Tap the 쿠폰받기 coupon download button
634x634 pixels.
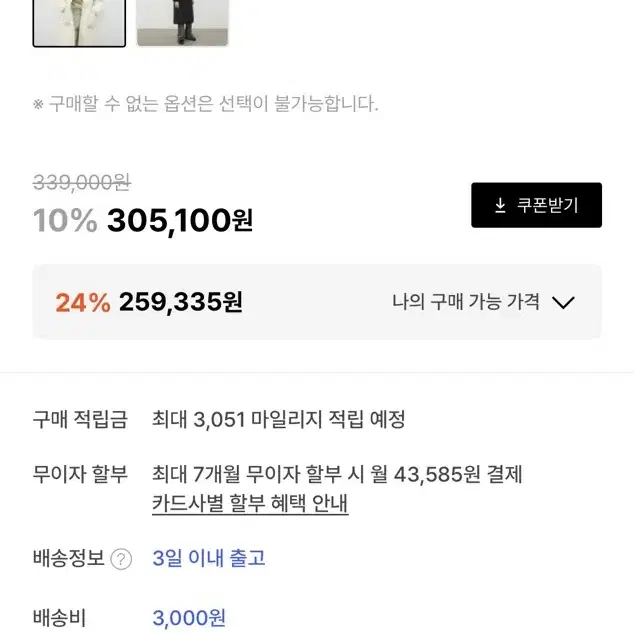pyautogui.click(x=536, y=205)
